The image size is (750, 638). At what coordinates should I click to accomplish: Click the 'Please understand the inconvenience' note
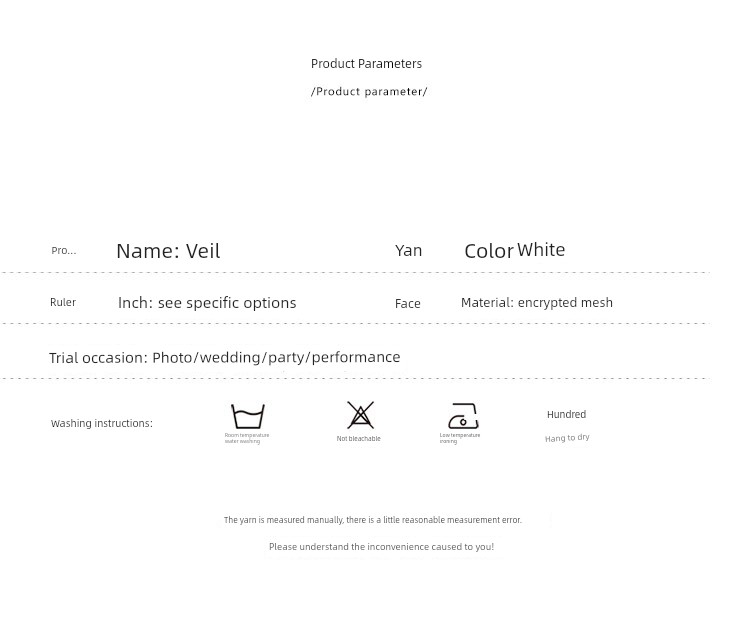[381, 547]
